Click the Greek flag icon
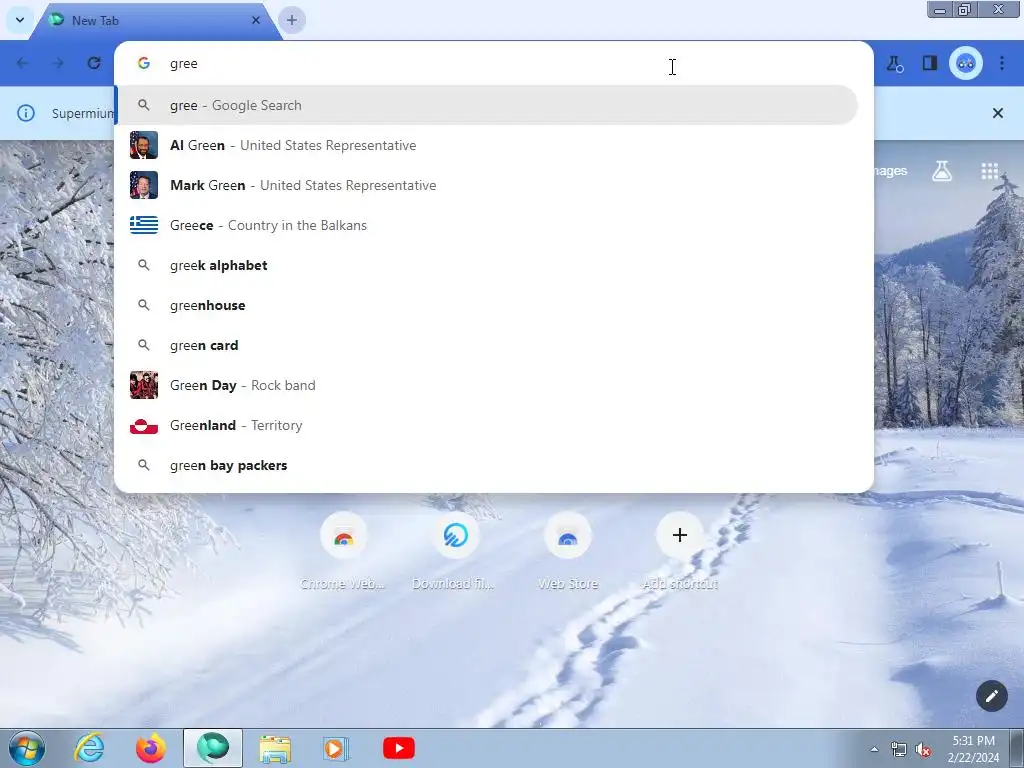 pyautogui.click(x=144, y=225)
